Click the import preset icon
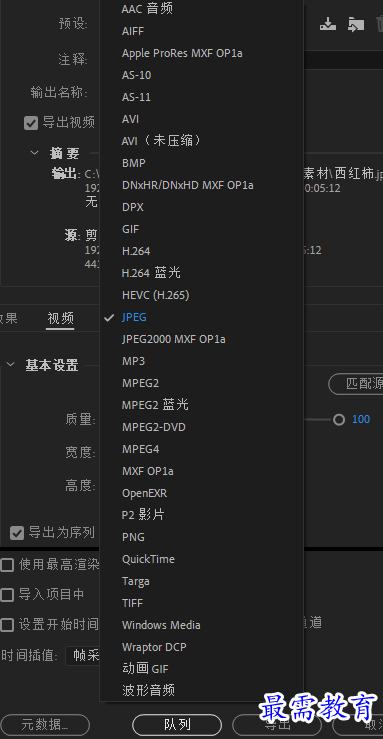The image size is (383, 739). 356,24
